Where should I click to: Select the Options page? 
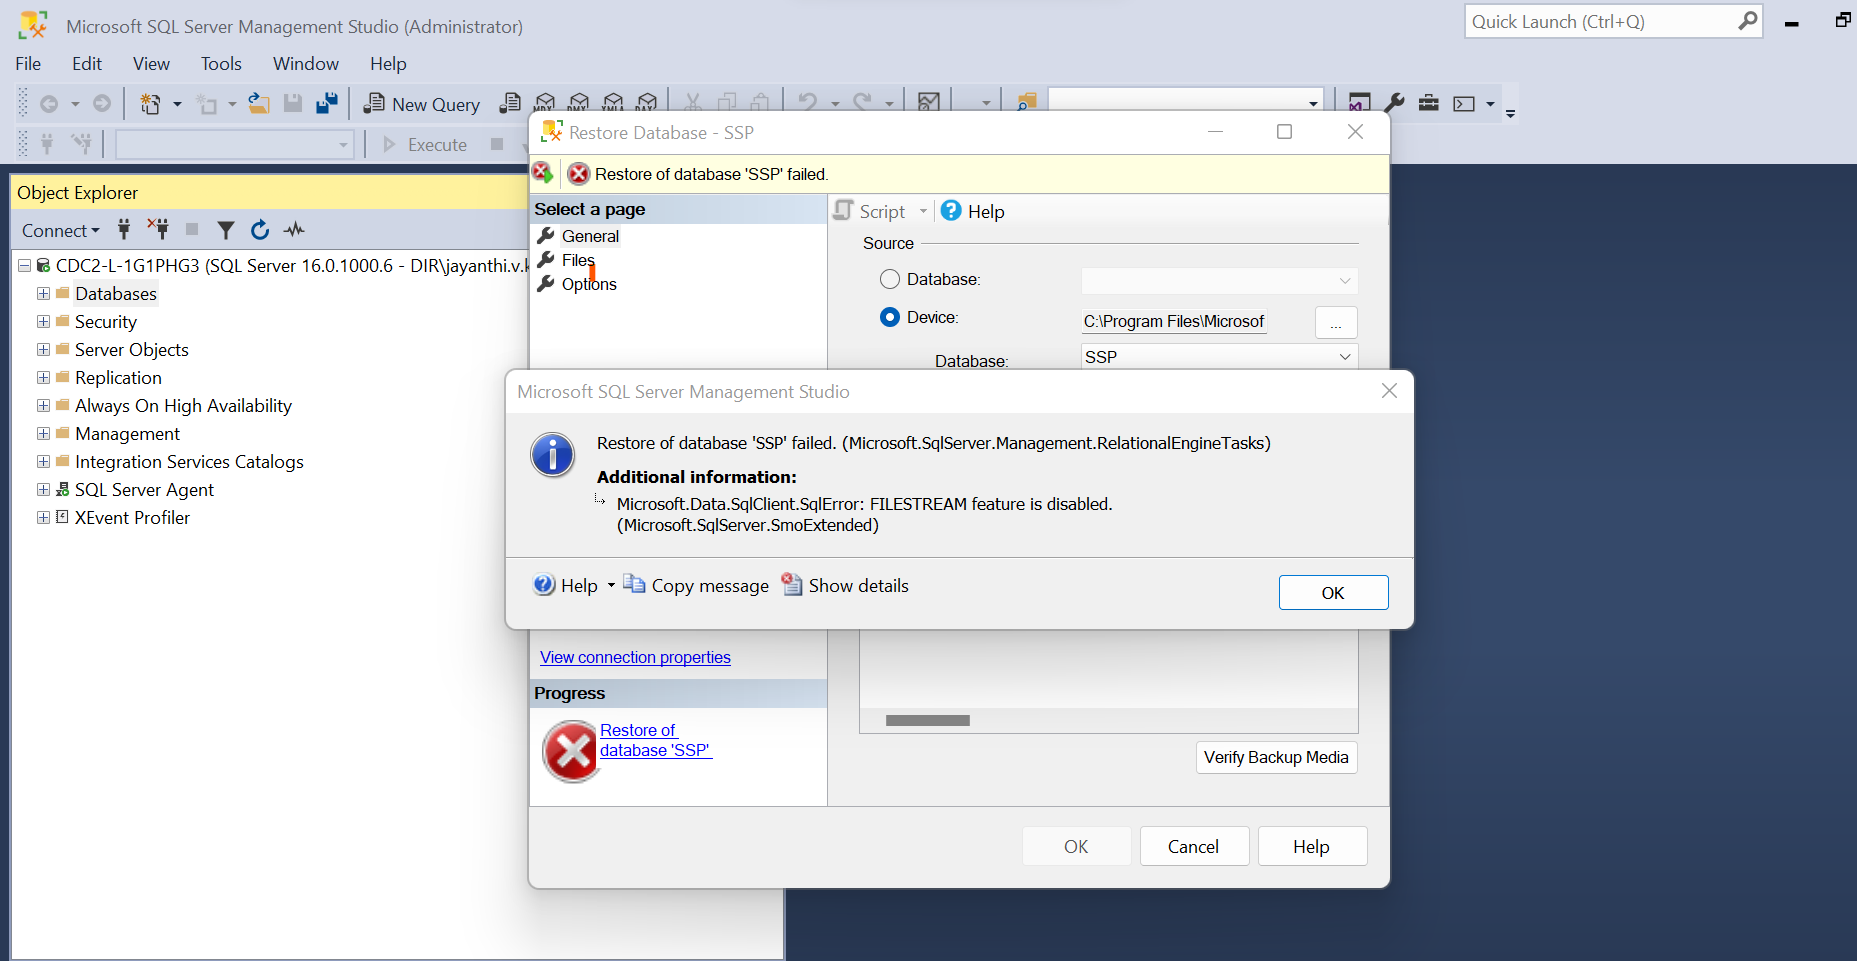589,284
